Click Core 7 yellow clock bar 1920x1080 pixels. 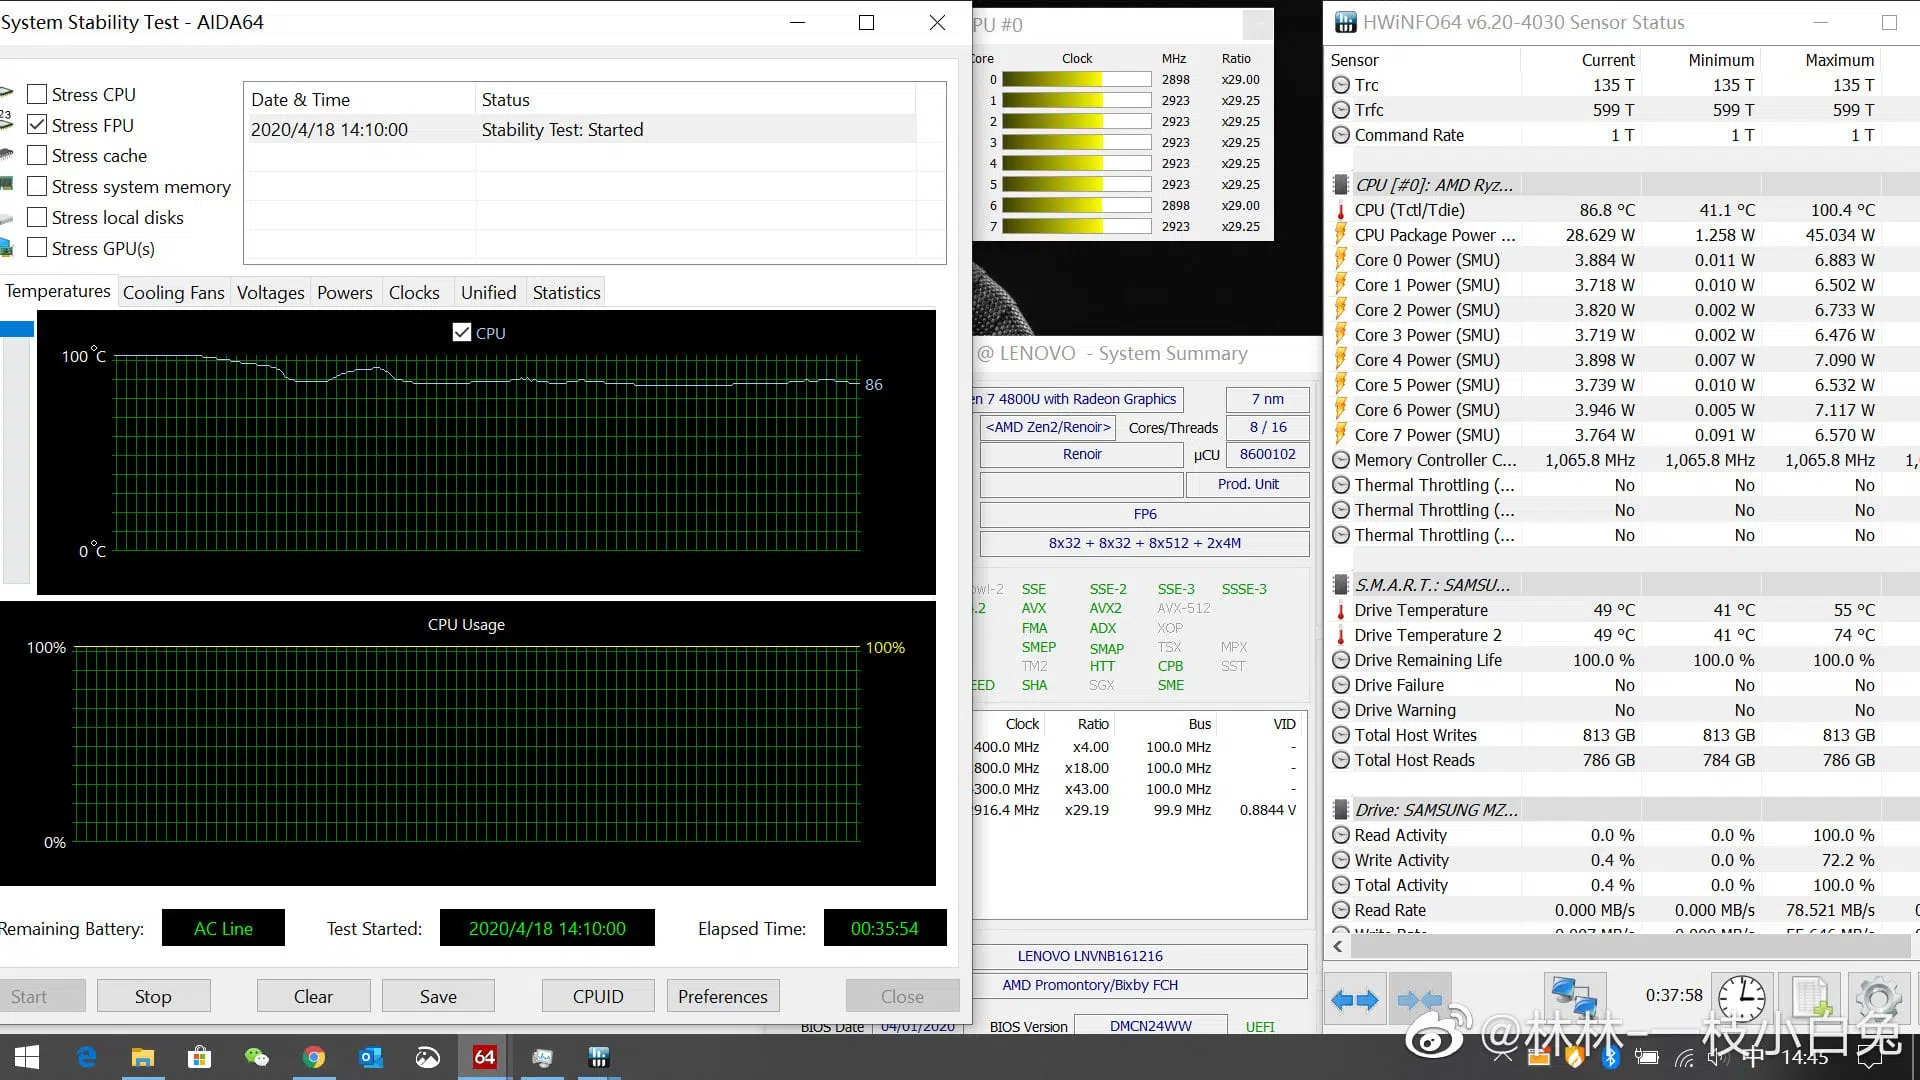[1076, 227]
